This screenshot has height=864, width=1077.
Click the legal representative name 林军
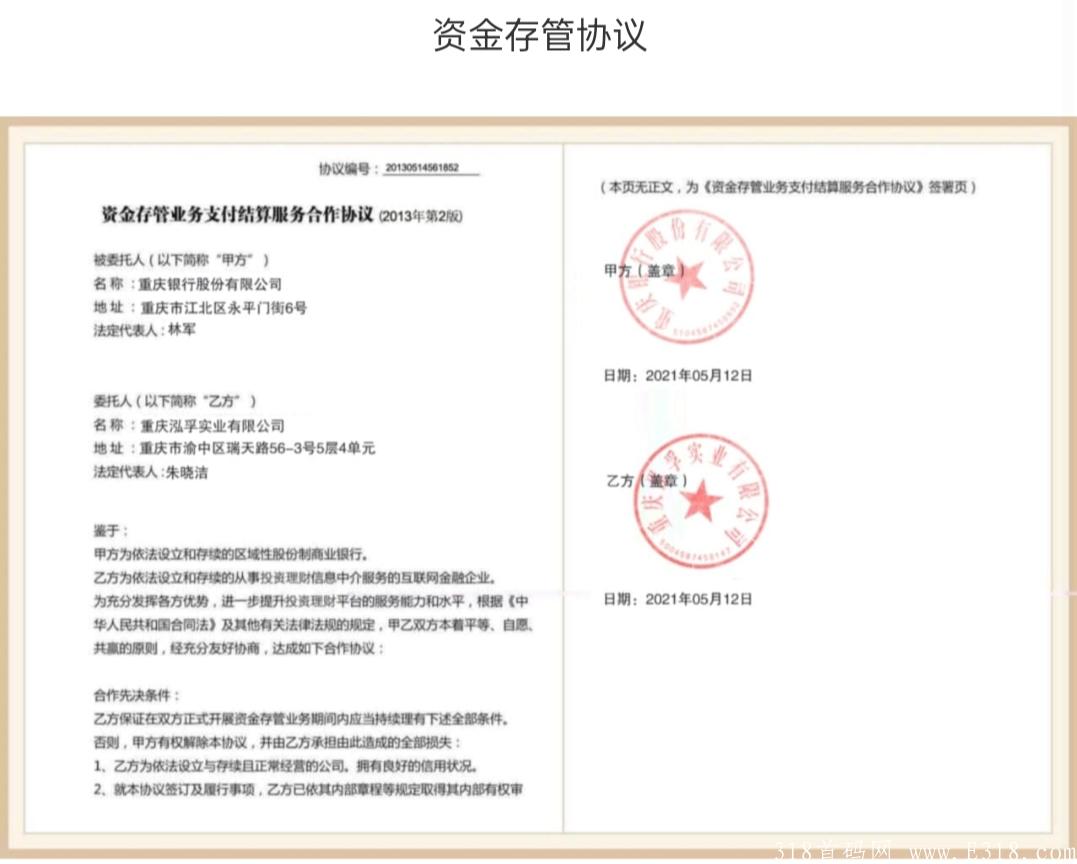181,330
